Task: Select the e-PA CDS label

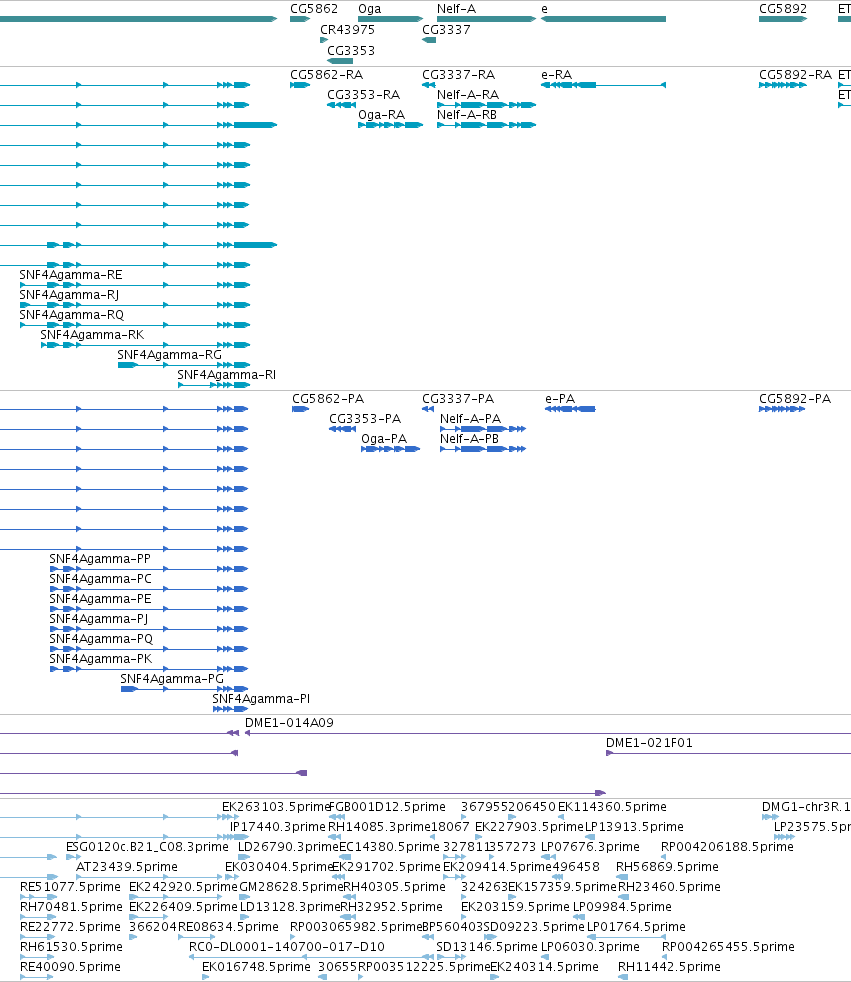Action: [x=560, y=399]
